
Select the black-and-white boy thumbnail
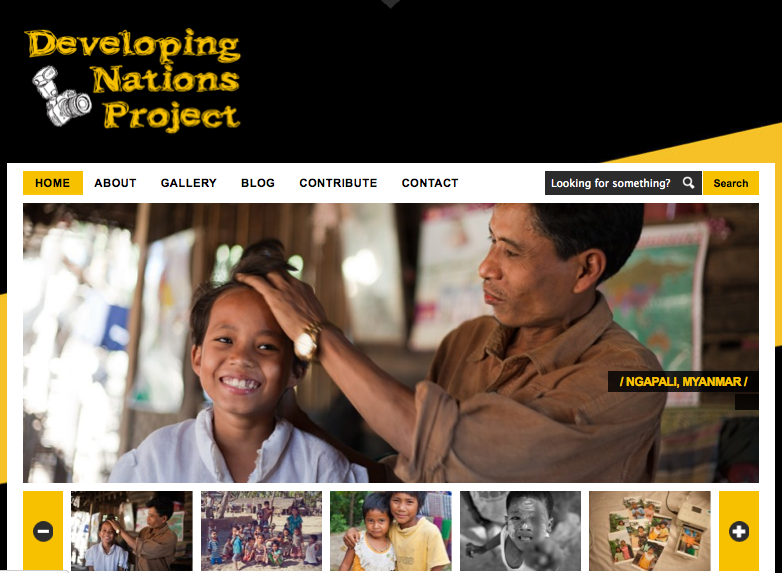(520, 531)
